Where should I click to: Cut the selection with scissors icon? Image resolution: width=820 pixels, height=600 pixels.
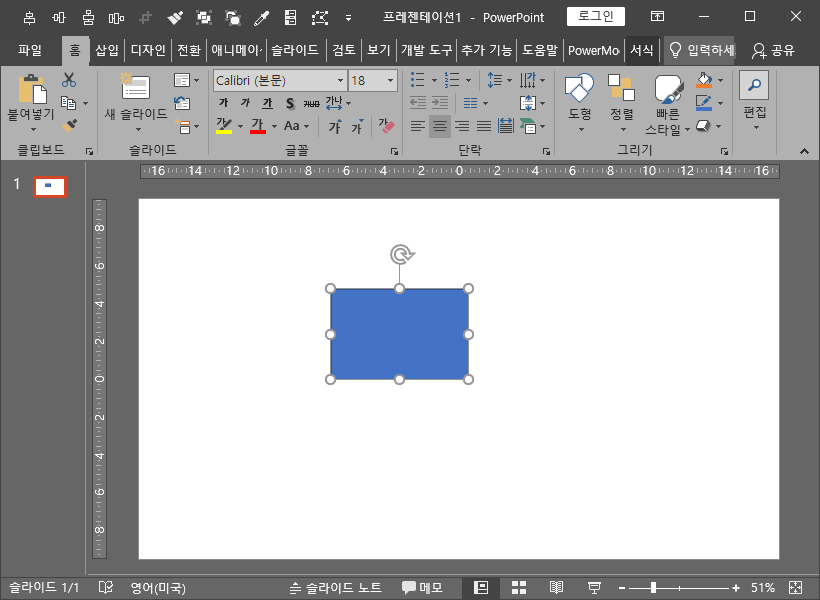[69, 80]
